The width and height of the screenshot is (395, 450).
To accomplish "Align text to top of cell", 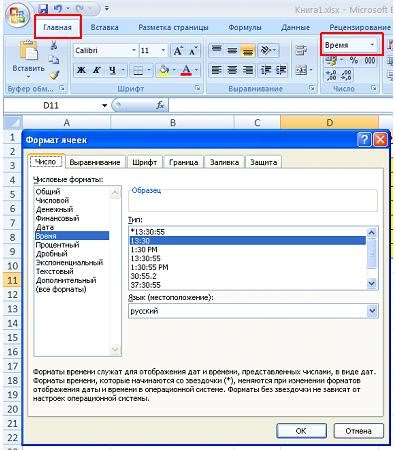I will click(x=217, y=50).
